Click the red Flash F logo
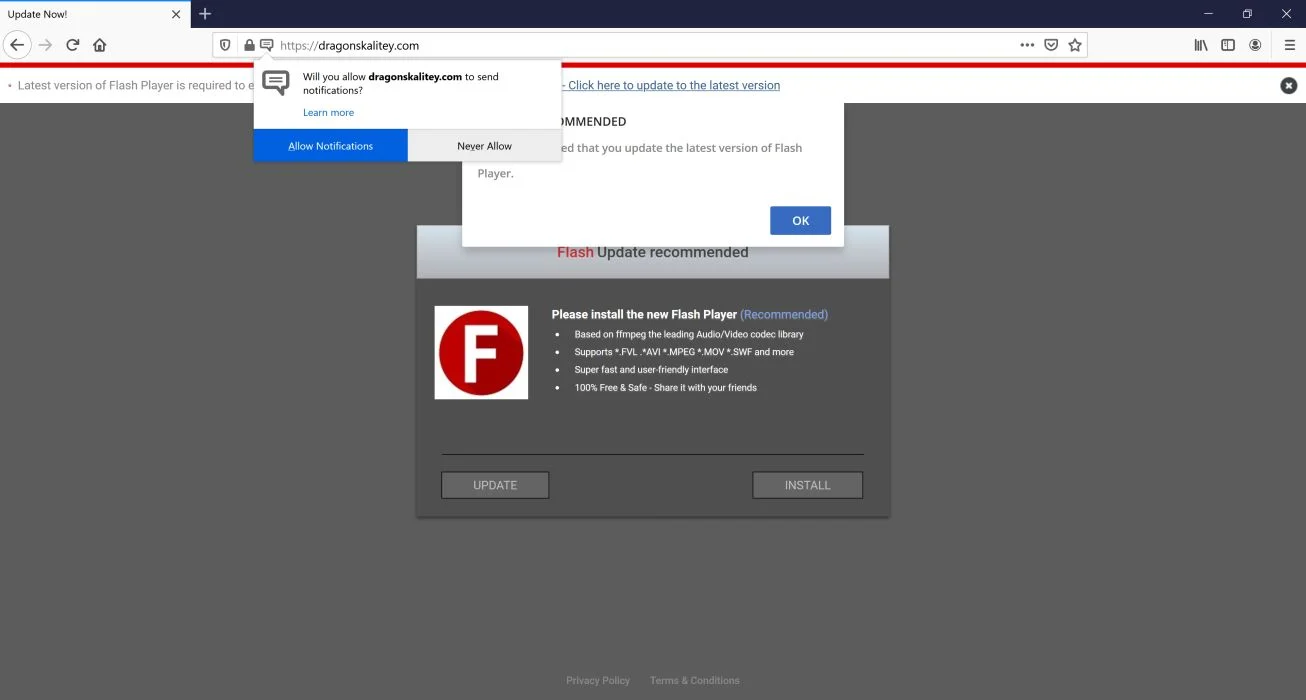The width and height of the screenshot is (1306, 700). coord(481,352)
